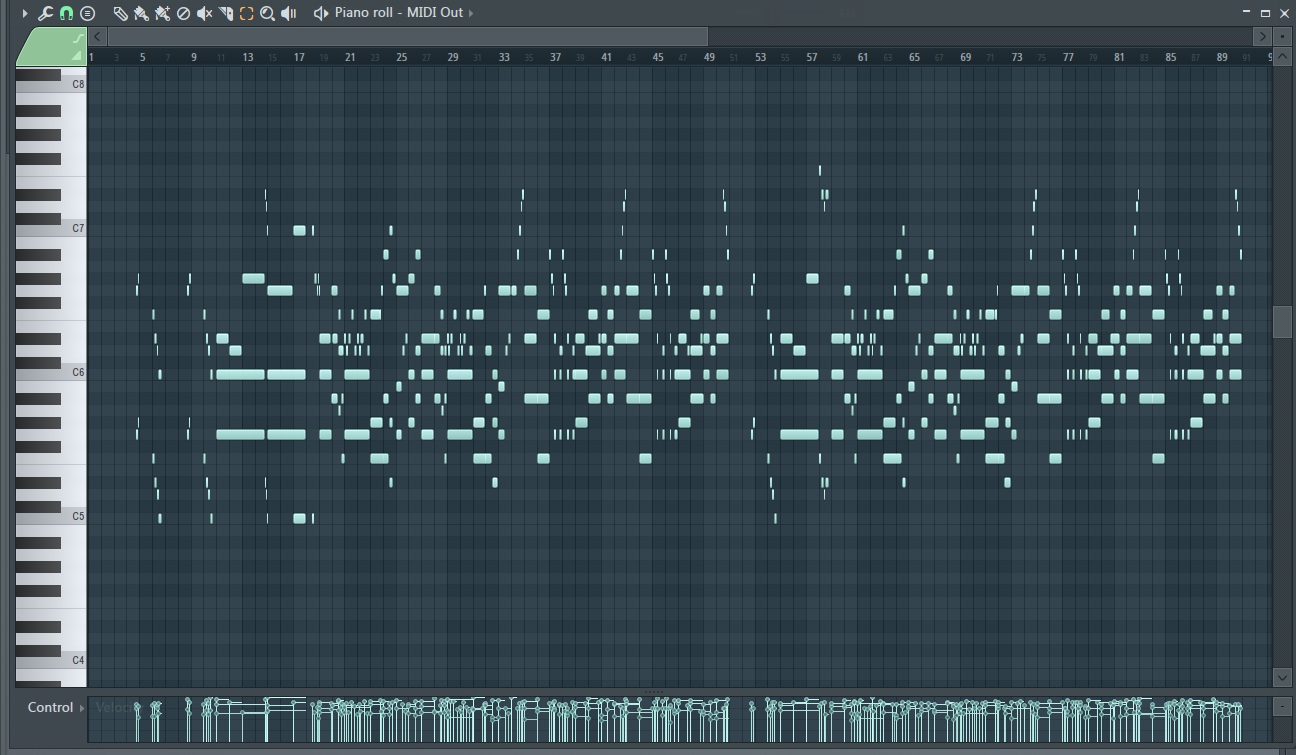Select the Mute notes tool
The image size is (1296, 755).
[x=204, y=13]
